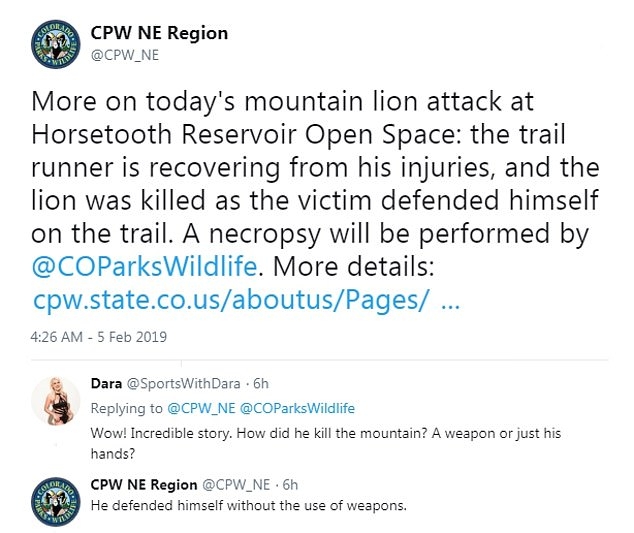Screen dimensions: 634x533
Task: Open the CPW NE Region profile name in header
Action: pos(158,33)
